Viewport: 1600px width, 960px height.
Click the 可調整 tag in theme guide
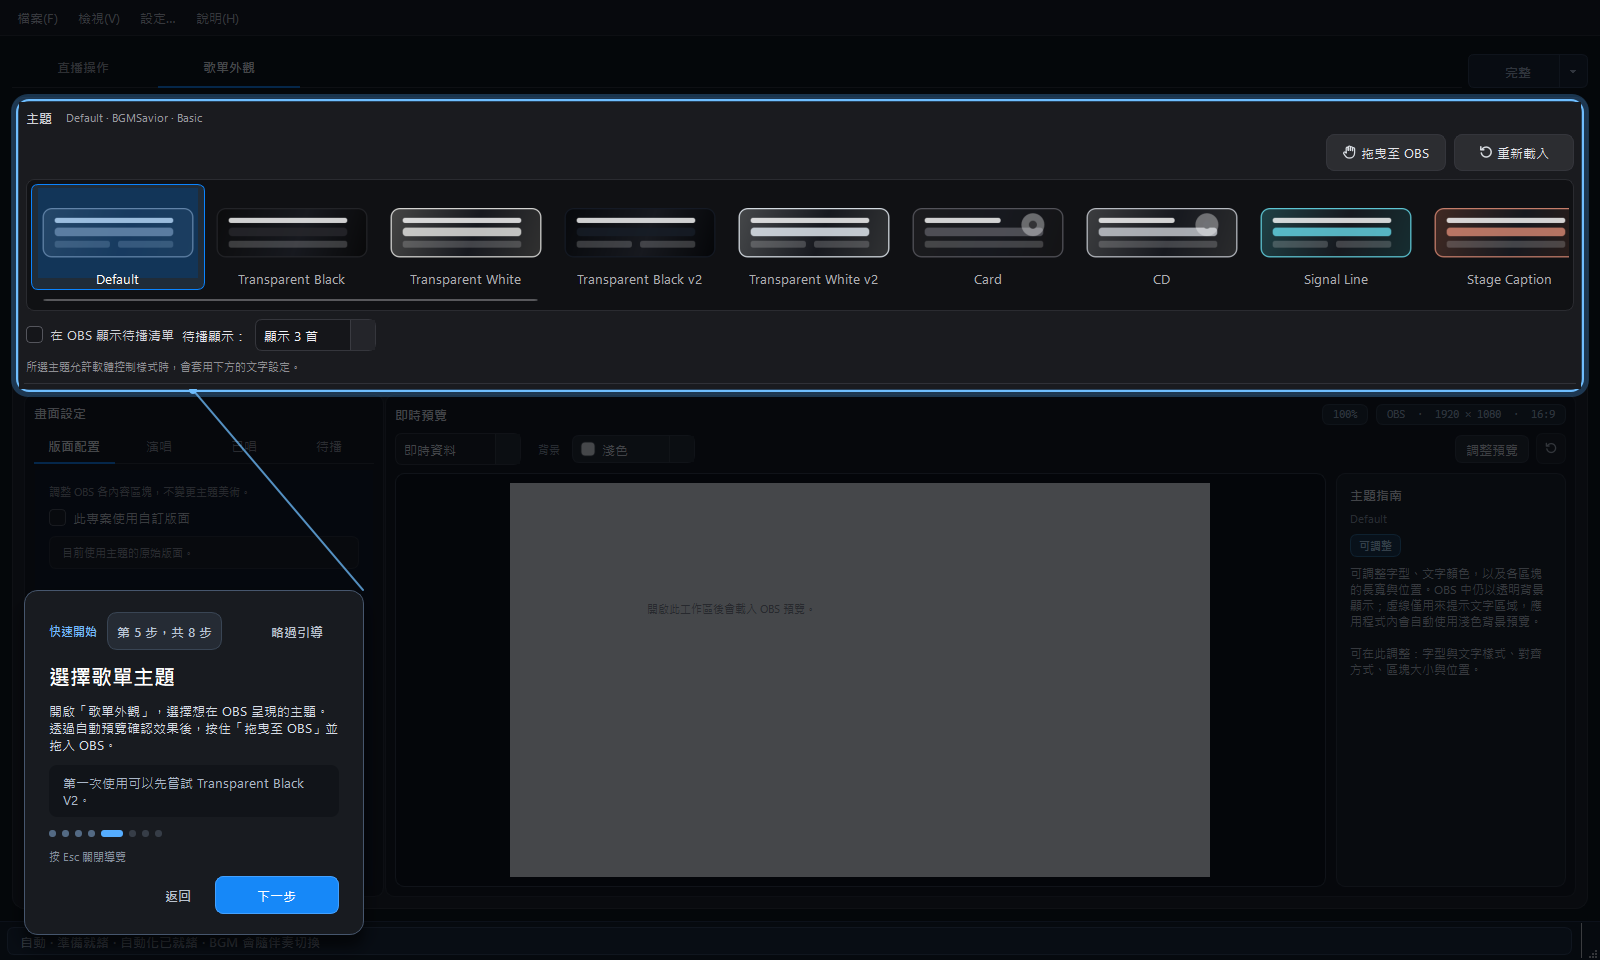click(x=1375, y=546)
